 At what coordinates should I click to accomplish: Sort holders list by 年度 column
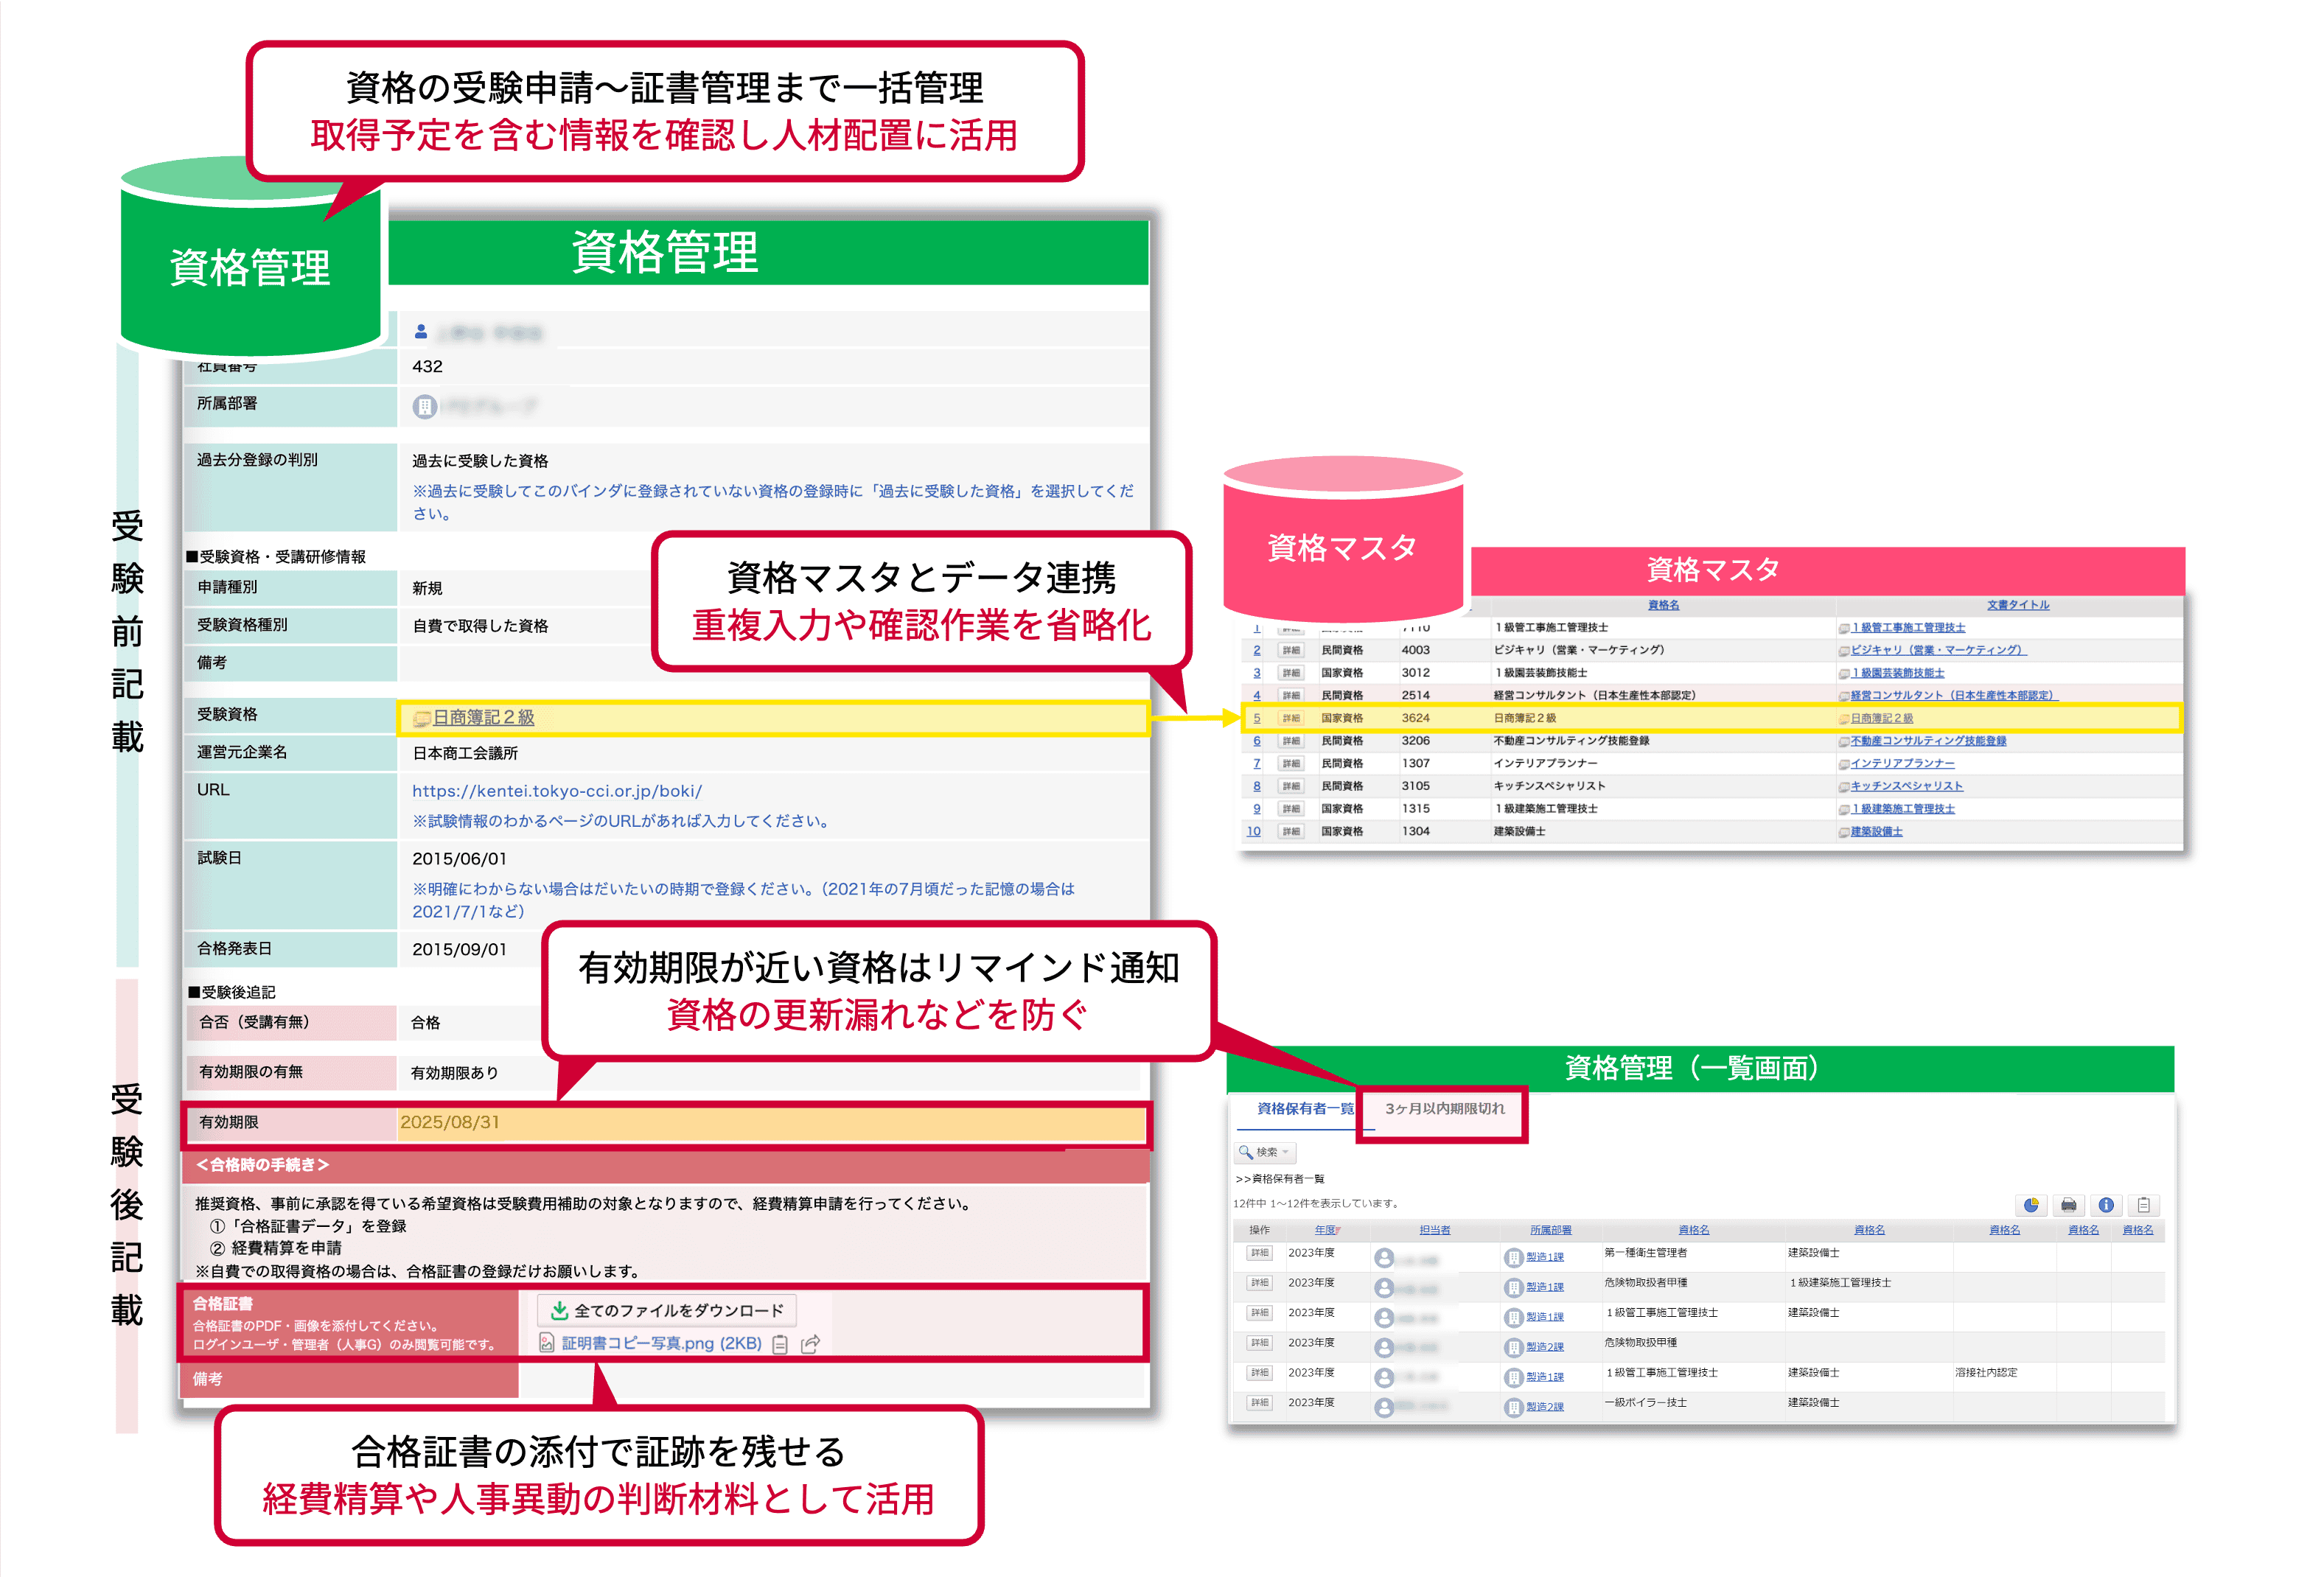pos(1327,1230)
